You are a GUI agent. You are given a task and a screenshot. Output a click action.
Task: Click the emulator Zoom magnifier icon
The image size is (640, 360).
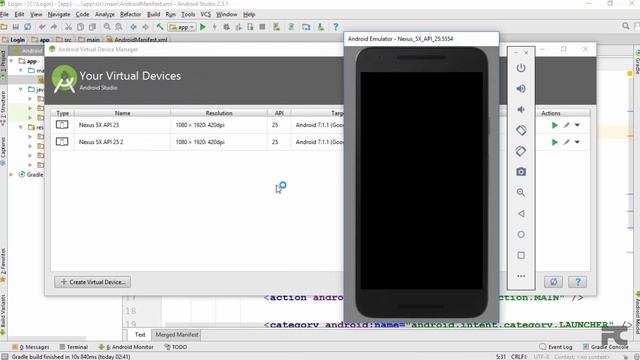point(521,193)
